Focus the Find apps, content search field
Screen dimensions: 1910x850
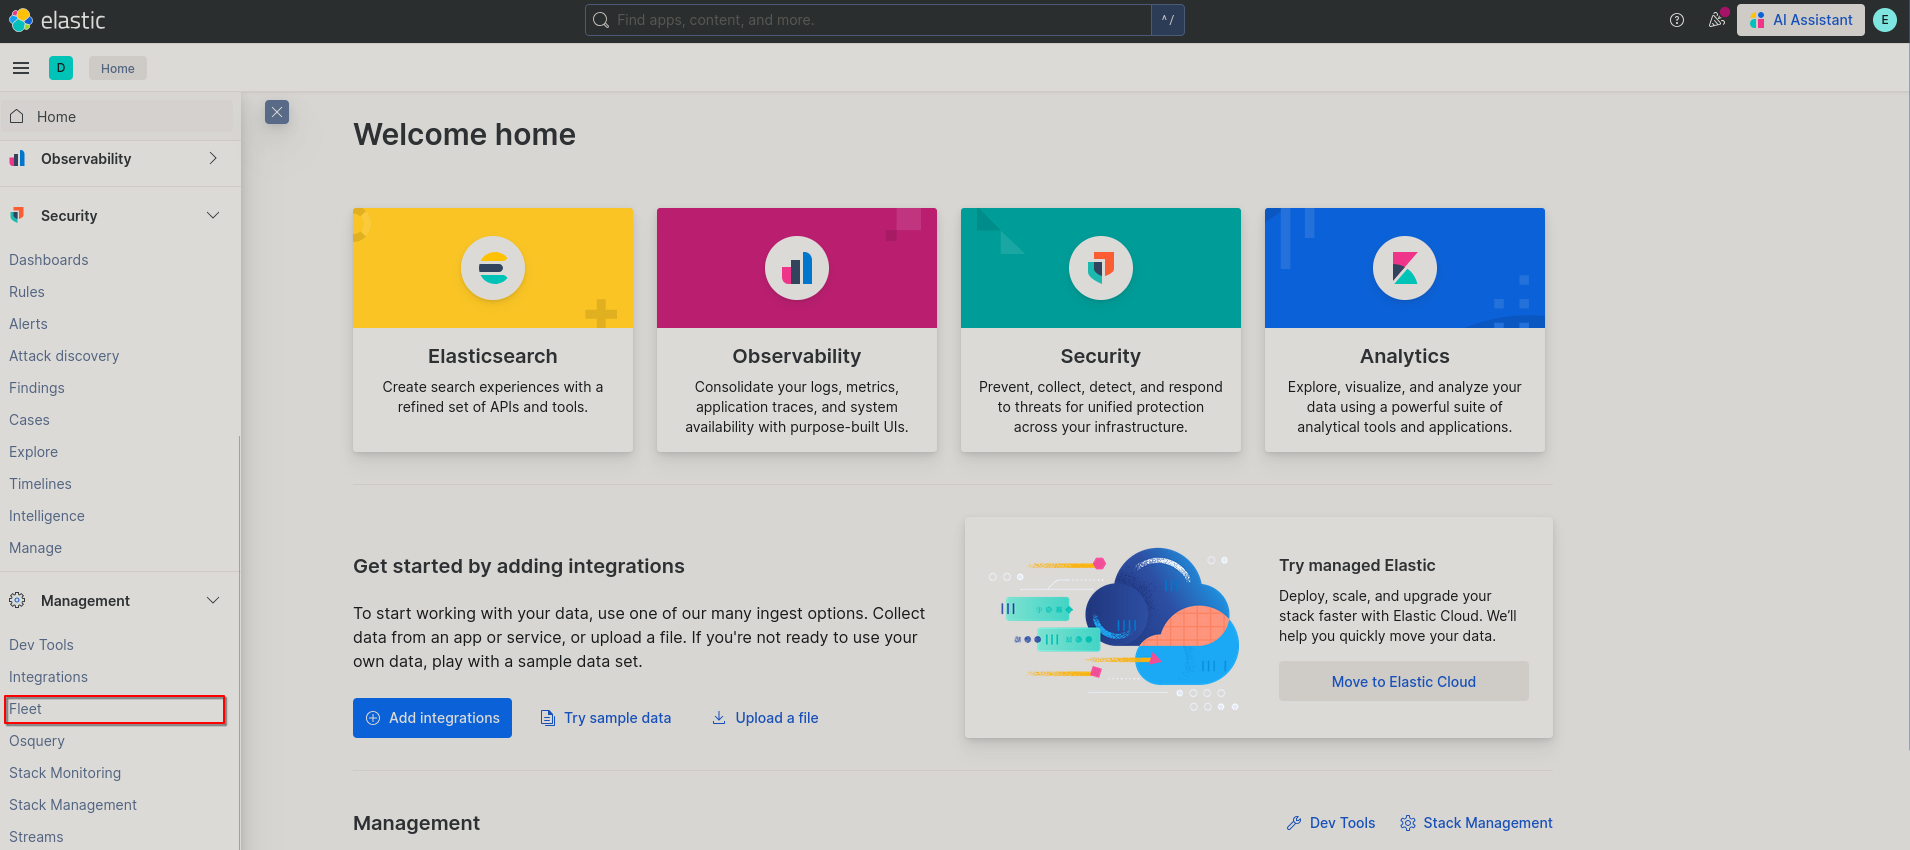(x=868, y=20)
